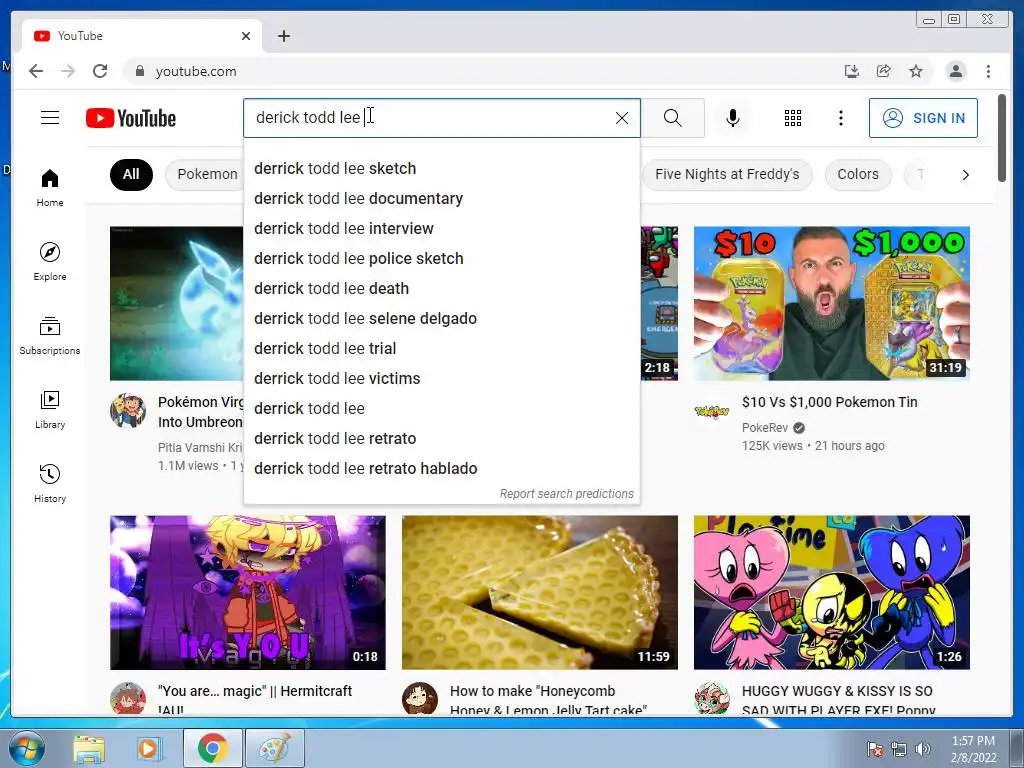
Task: Bookmark this page with star icon
Action: click(916, 71)
